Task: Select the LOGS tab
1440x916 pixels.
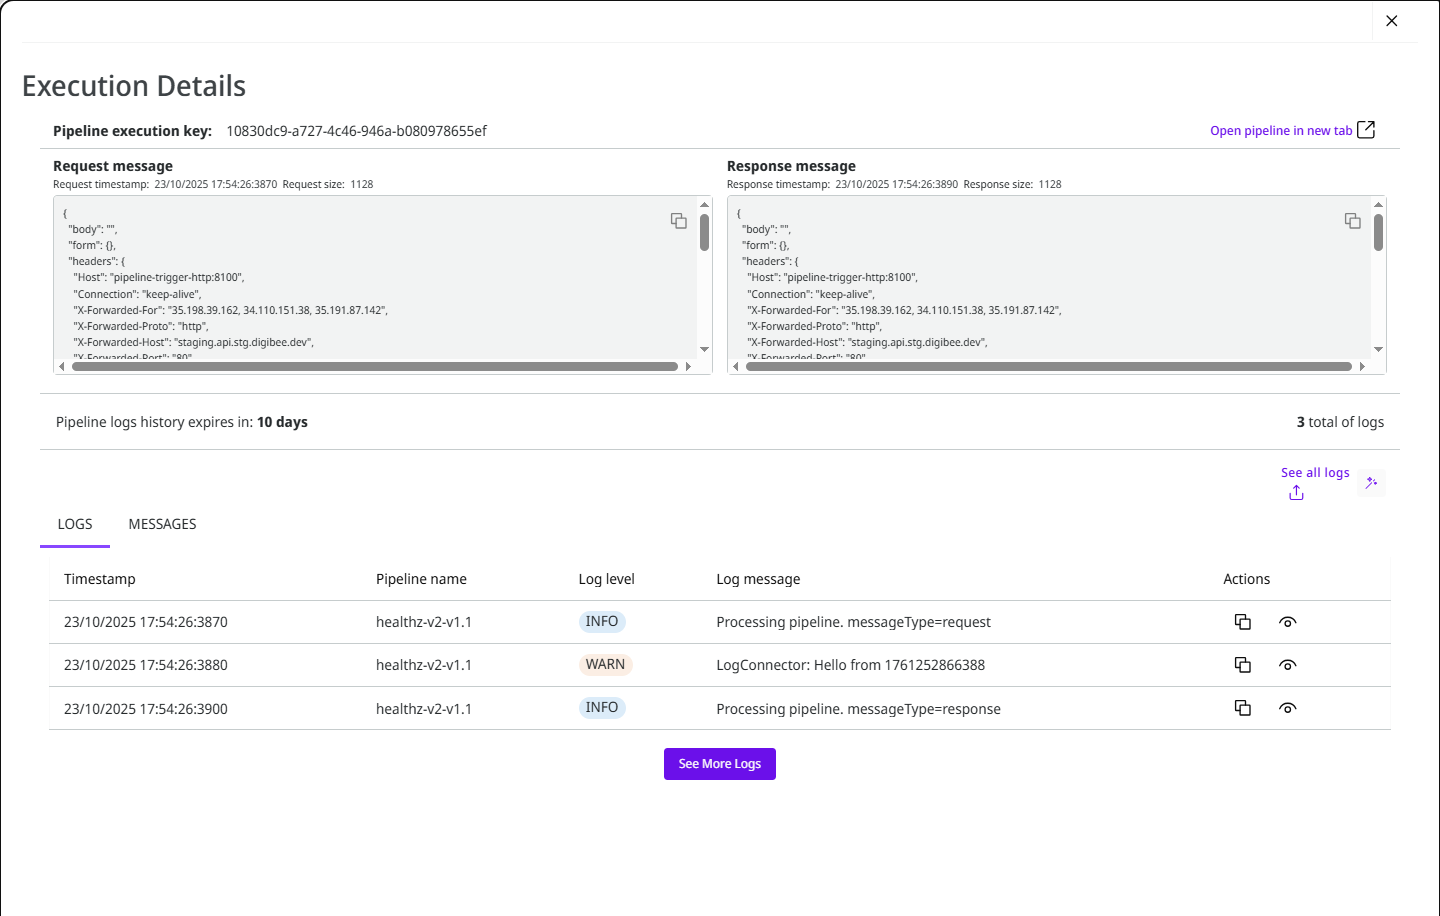Action: pos(75,524)
